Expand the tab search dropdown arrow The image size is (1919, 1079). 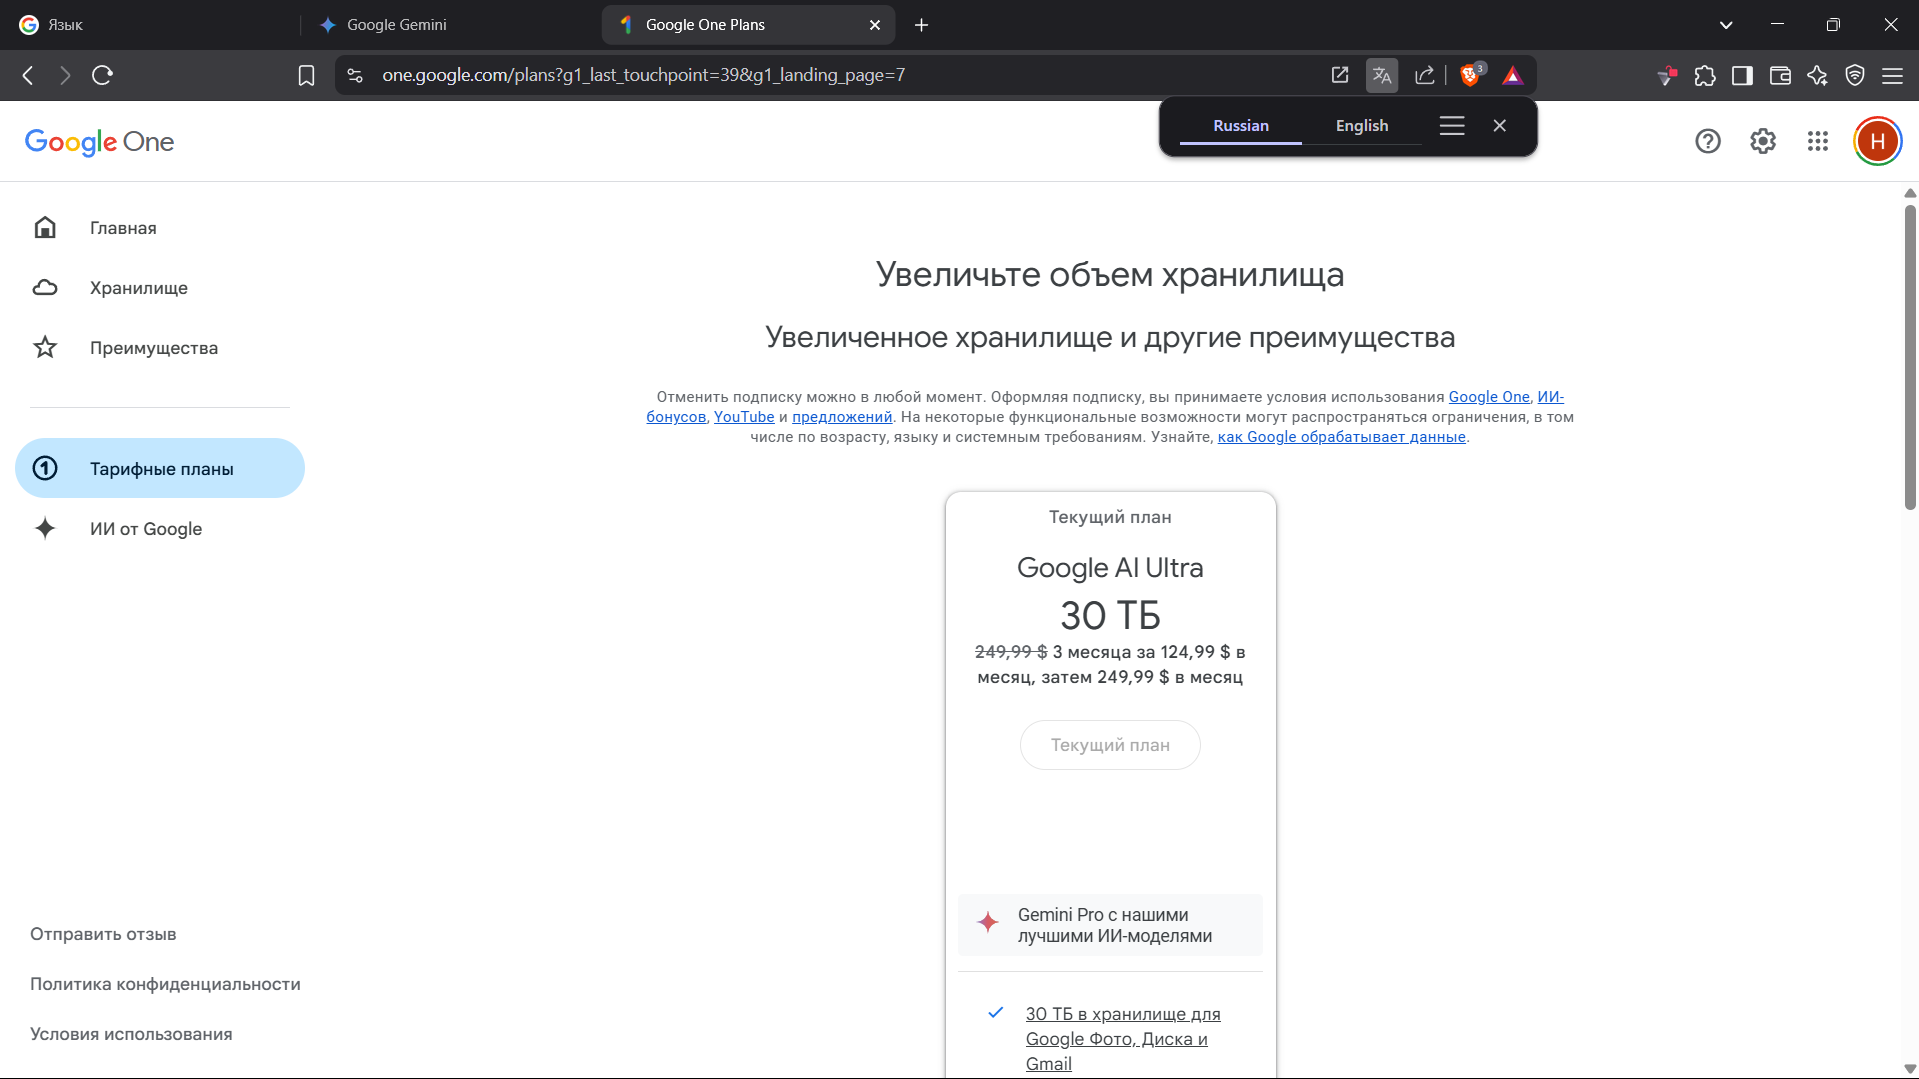pos(1726,25)
